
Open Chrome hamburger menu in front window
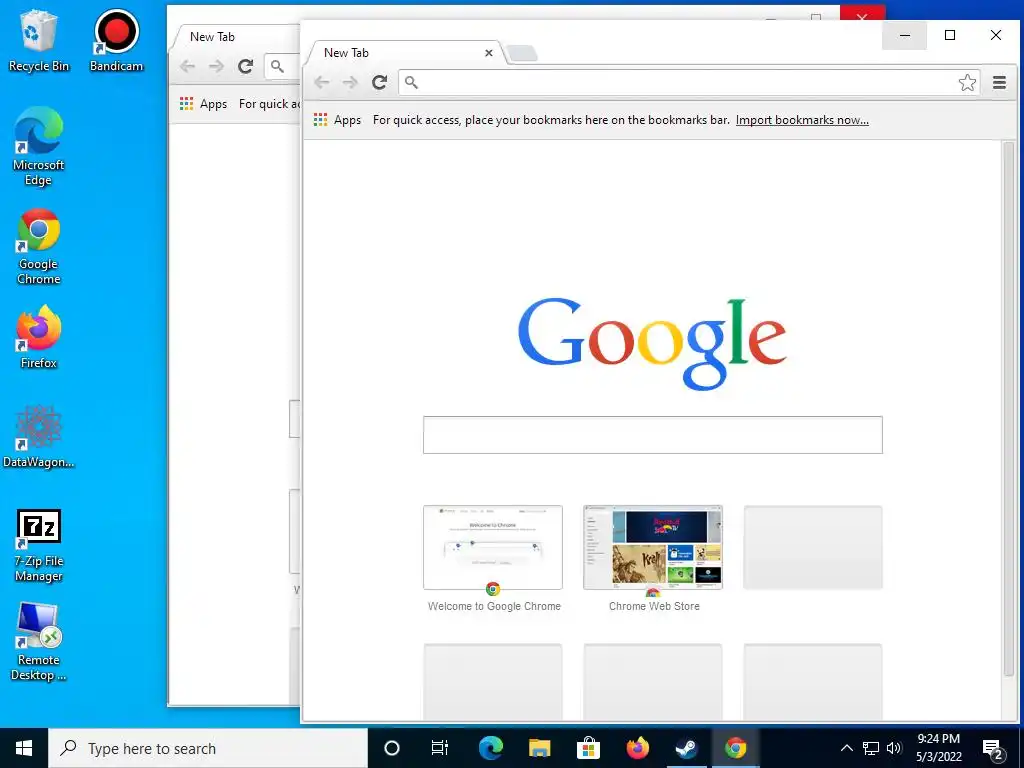(x=999, y=82)
